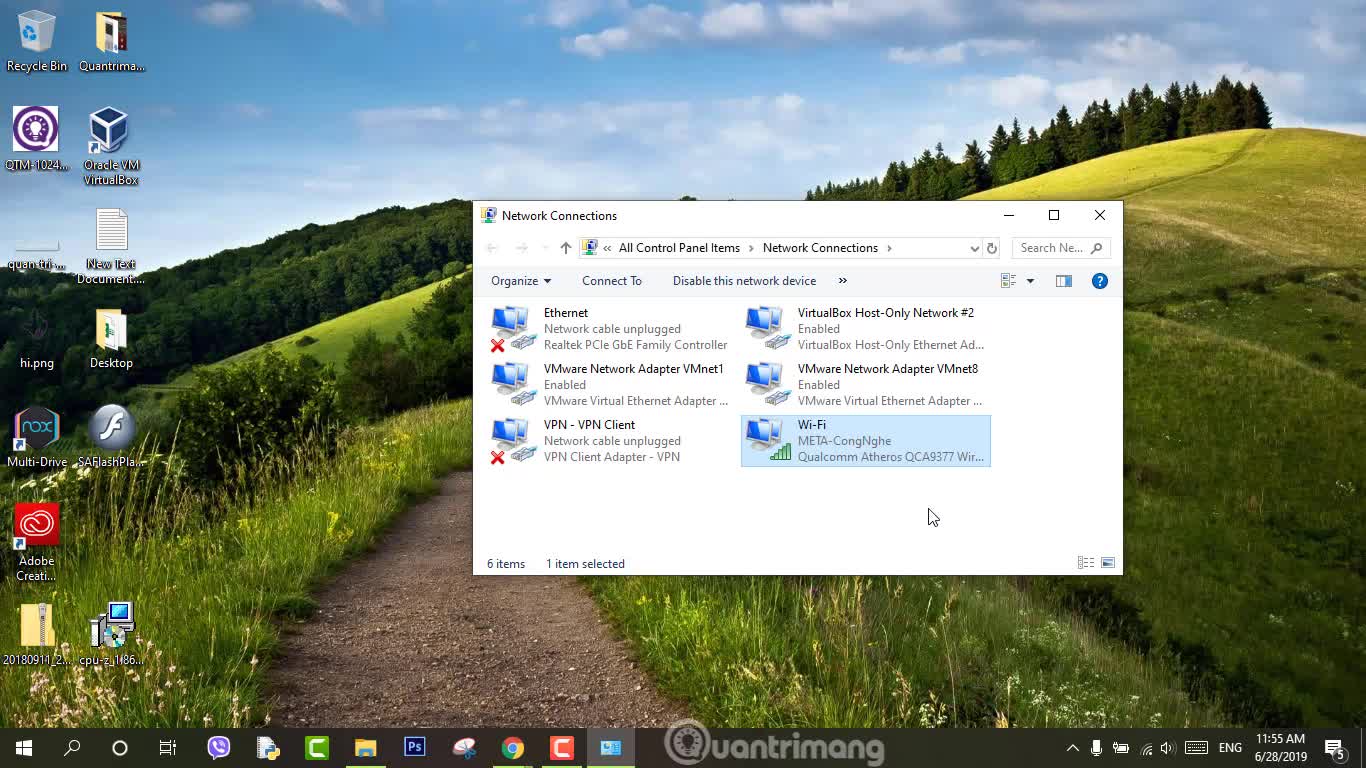This screenshot has width=1366, height=768.
Task: Open the clock showing 11:55 AM
Action: tap(1280, 747)
